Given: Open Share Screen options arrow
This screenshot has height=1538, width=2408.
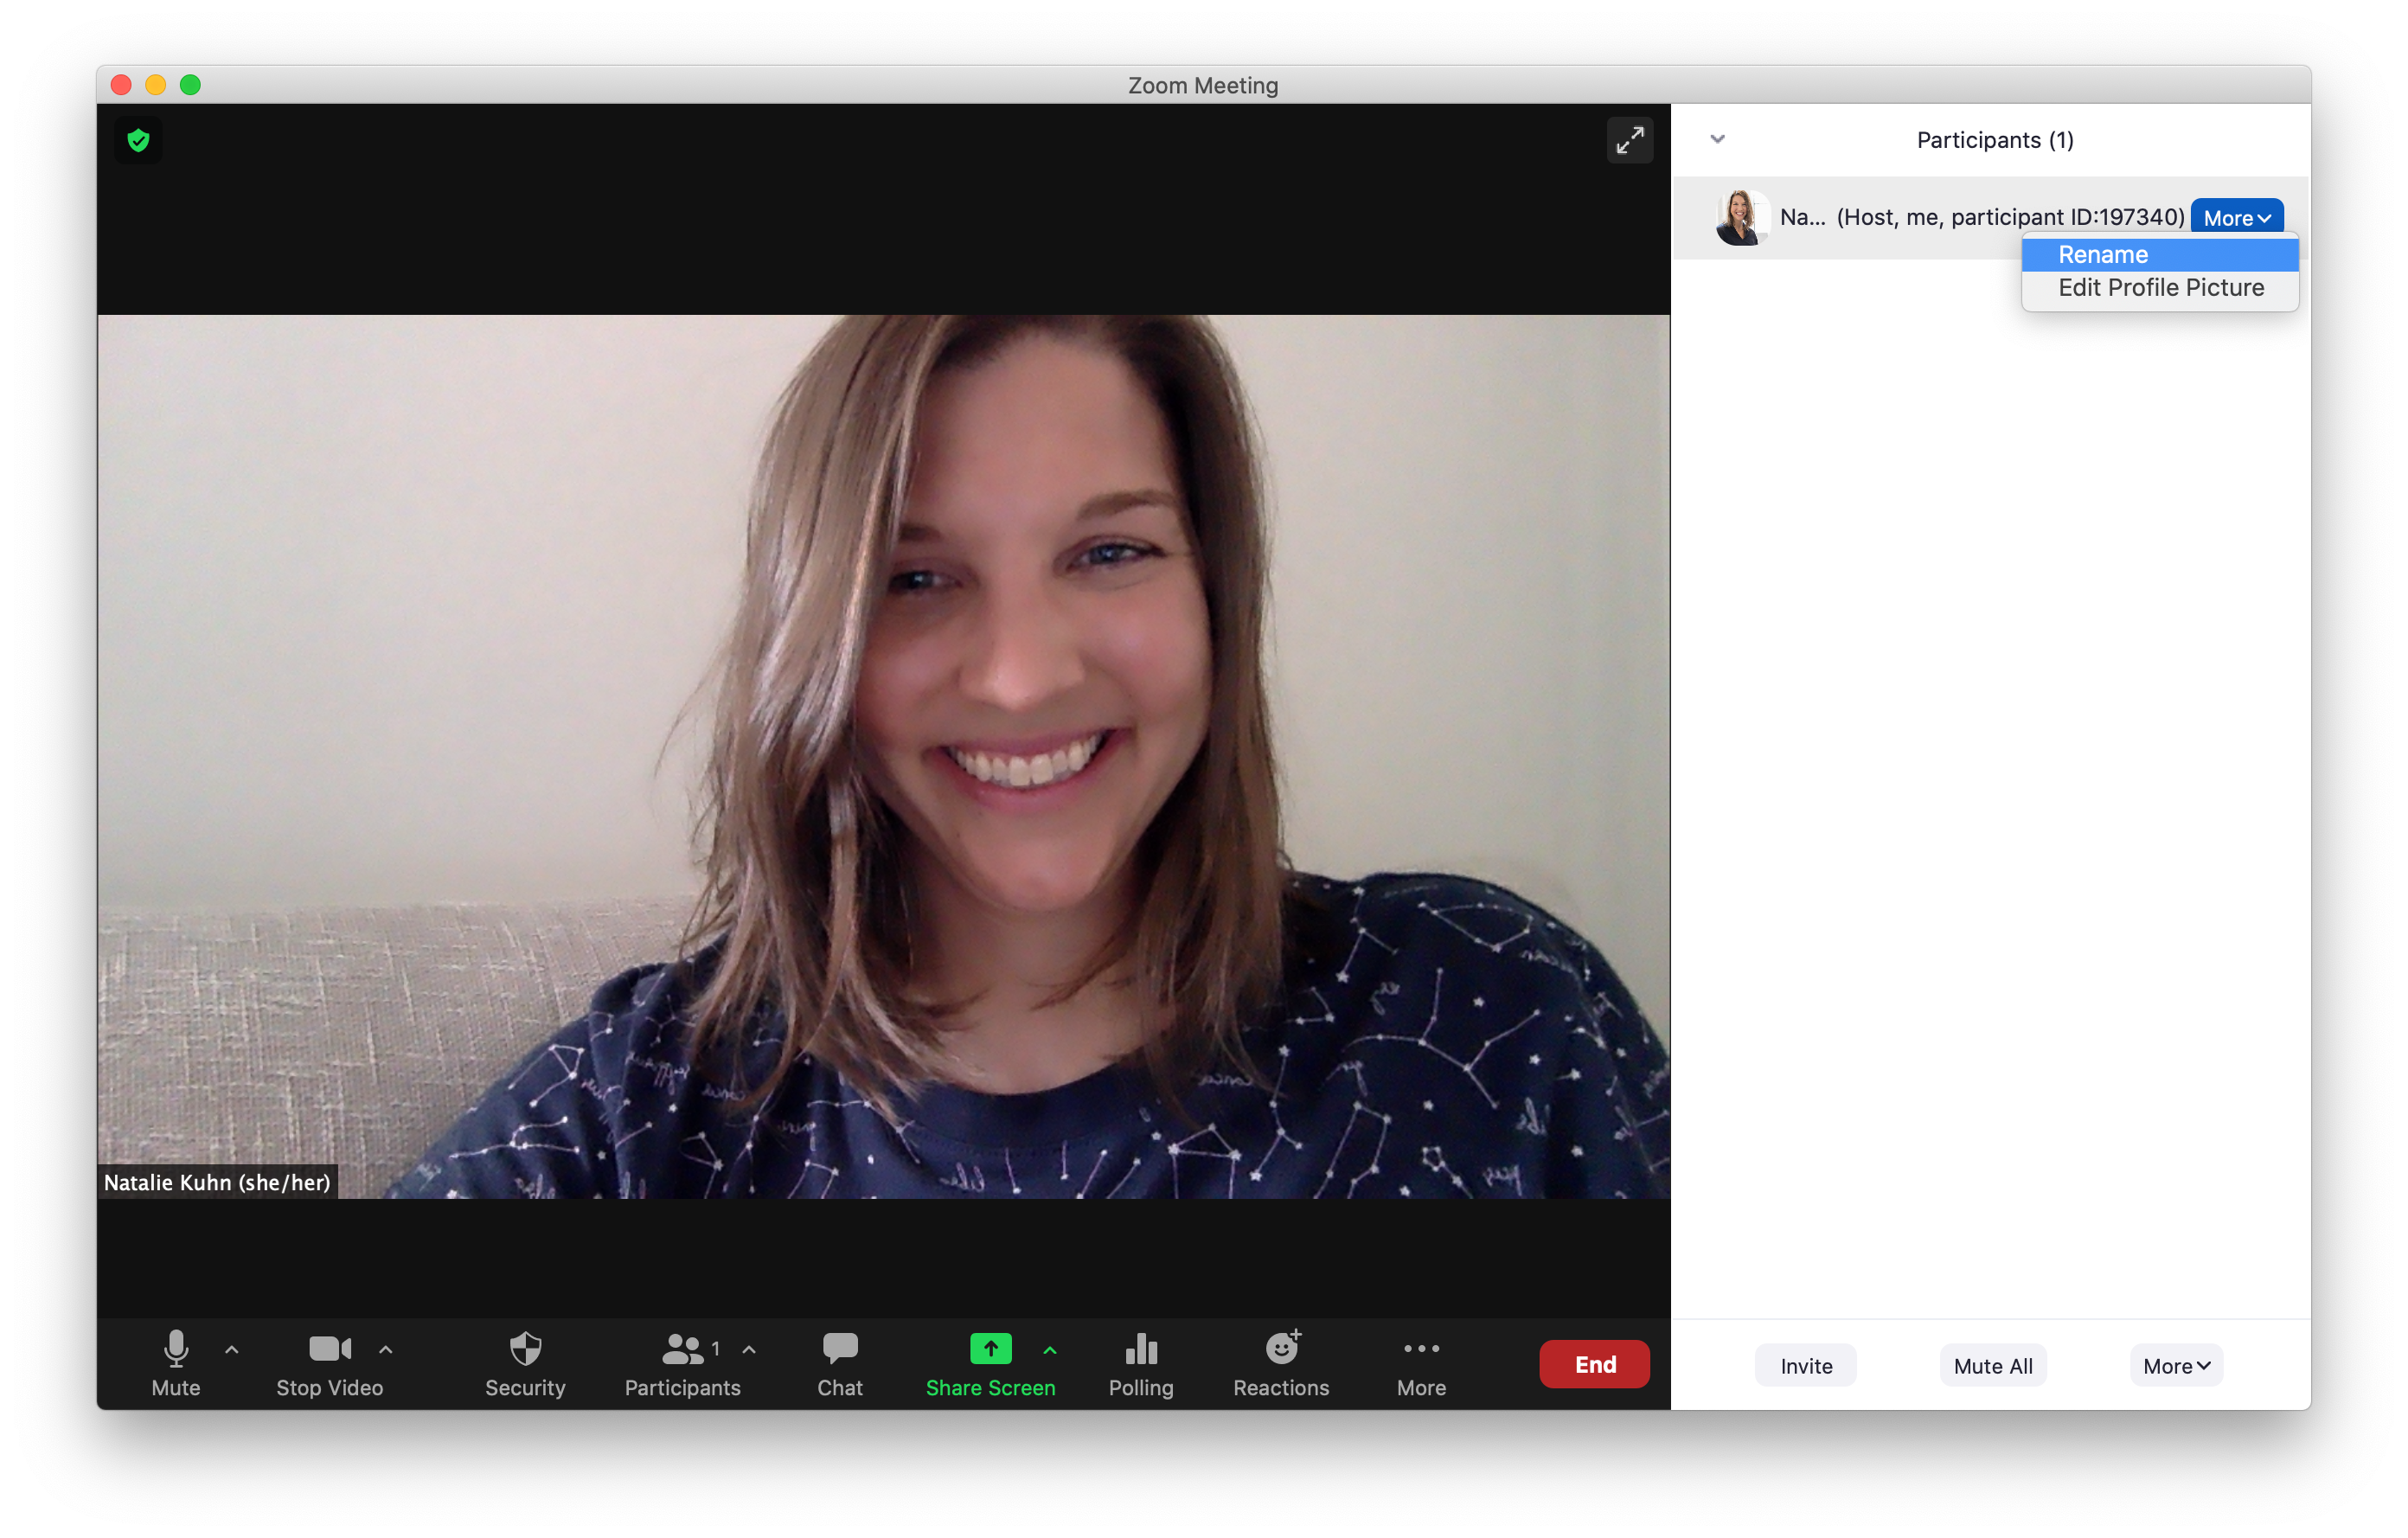Looking at the screenshot, I should click(1050, 1350).
